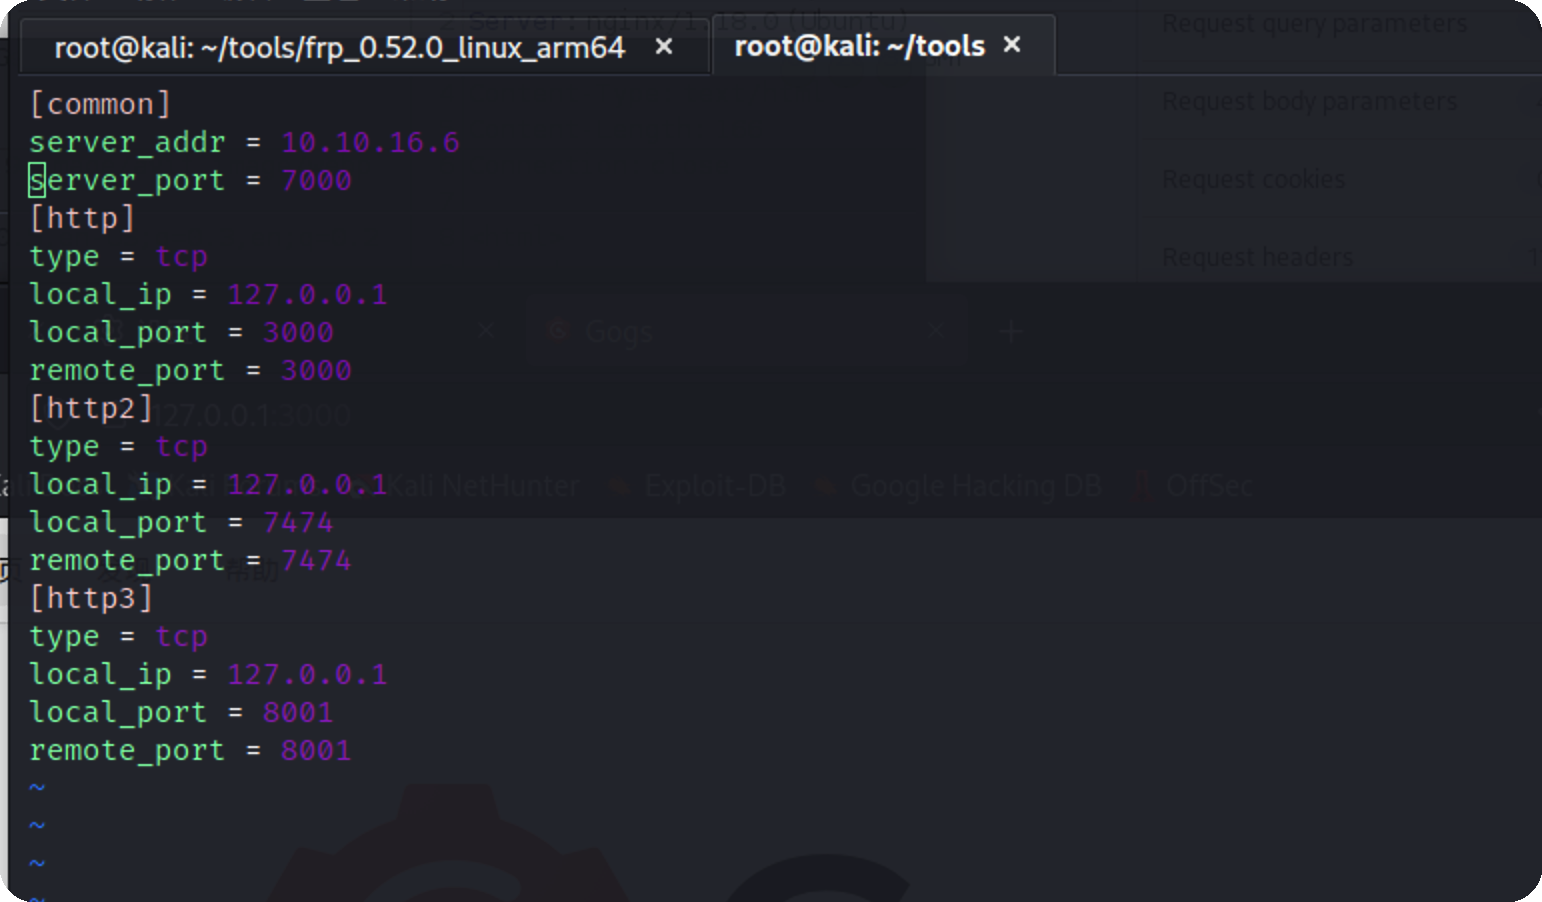
Task: Select the Gogs tab in background browser
Action: pos(745,331)
